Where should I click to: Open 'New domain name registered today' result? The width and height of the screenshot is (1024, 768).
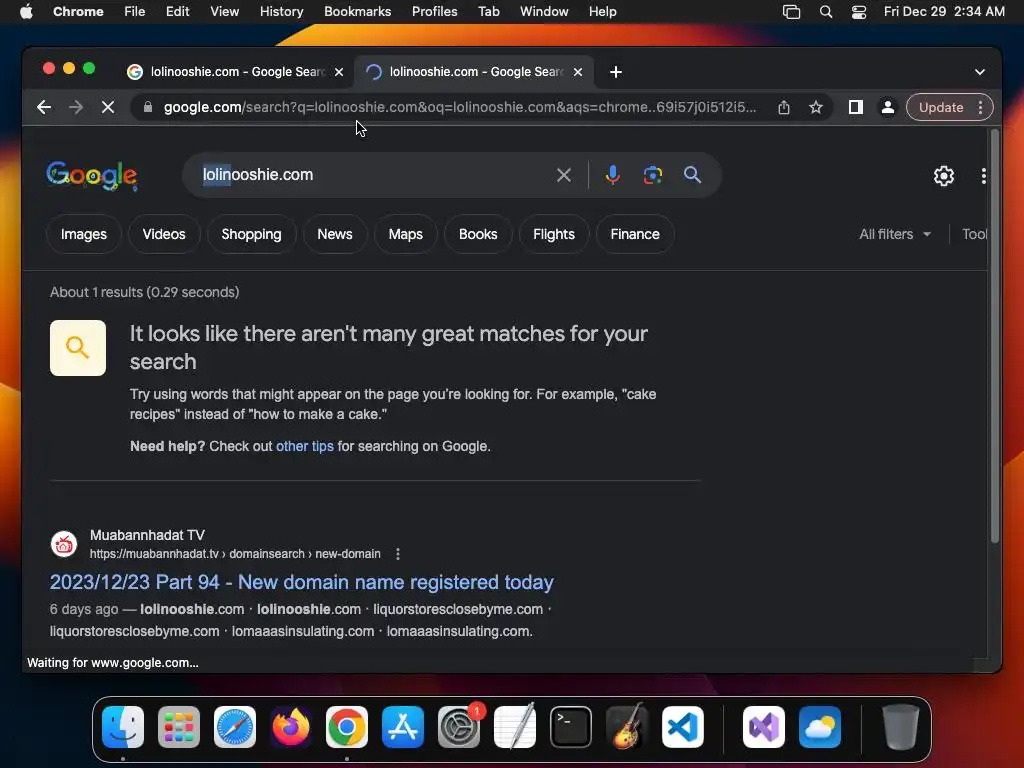pos(302,582)
